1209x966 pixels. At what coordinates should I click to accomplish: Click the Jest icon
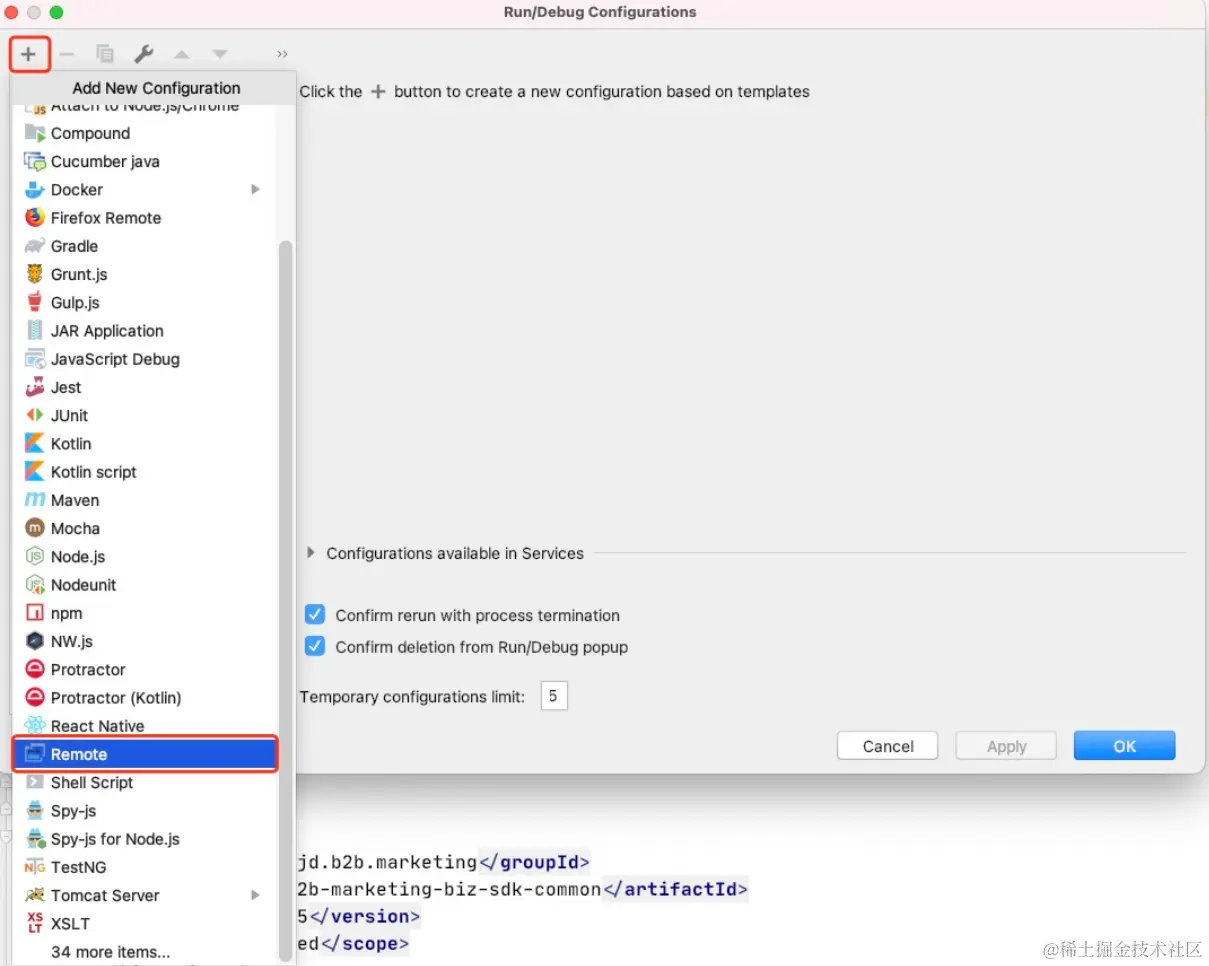(35, 387)
